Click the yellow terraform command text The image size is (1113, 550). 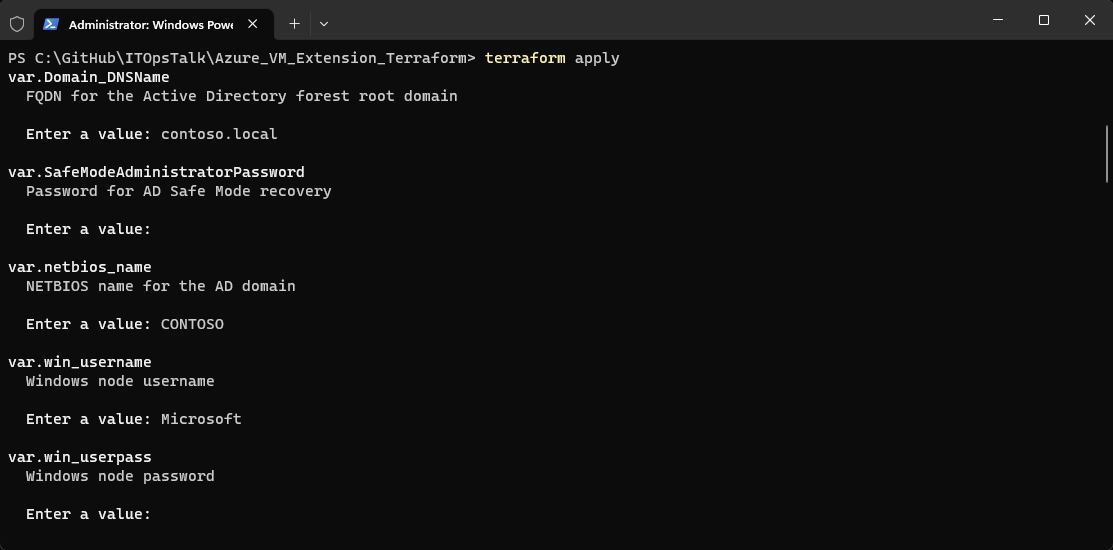tap(525, 58)
